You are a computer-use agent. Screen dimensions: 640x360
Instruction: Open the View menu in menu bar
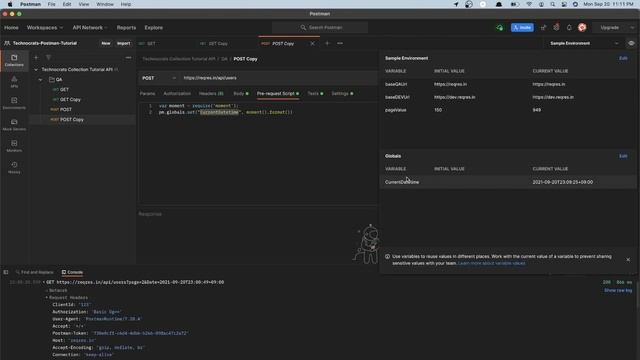[x=84, y=4]
